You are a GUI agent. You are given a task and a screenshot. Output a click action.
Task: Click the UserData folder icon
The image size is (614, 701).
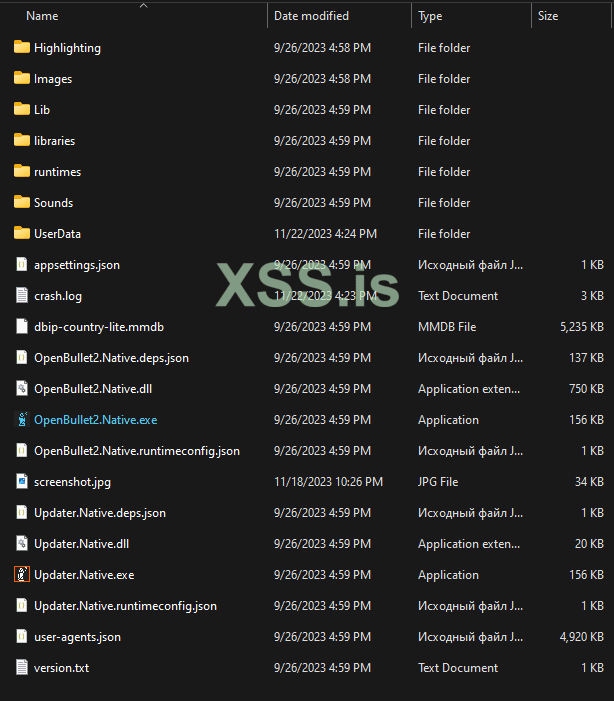click(21, 233)
